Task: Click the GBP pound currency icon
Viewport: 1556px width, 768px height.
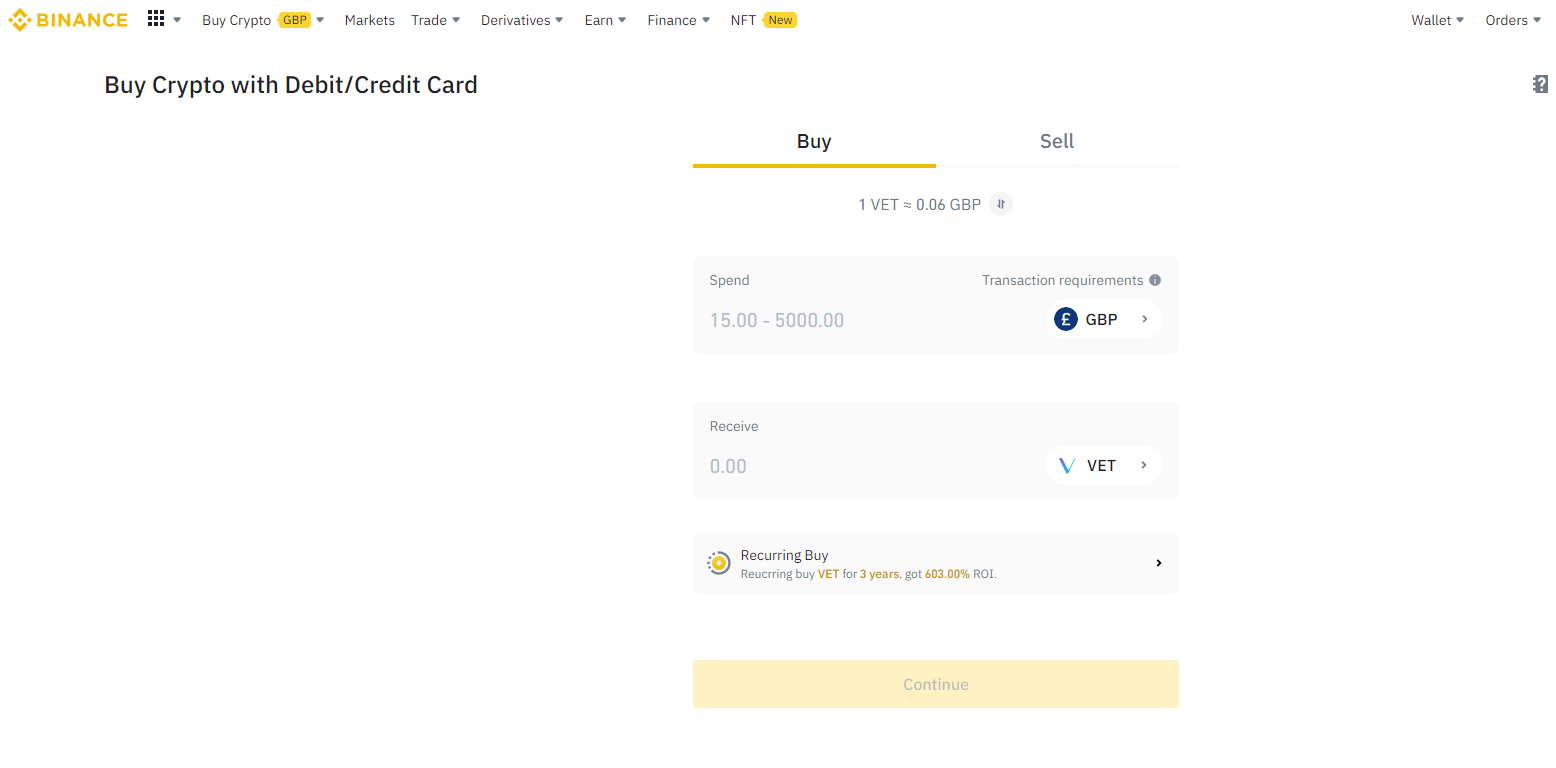Action: click(x=1066, y=319)
